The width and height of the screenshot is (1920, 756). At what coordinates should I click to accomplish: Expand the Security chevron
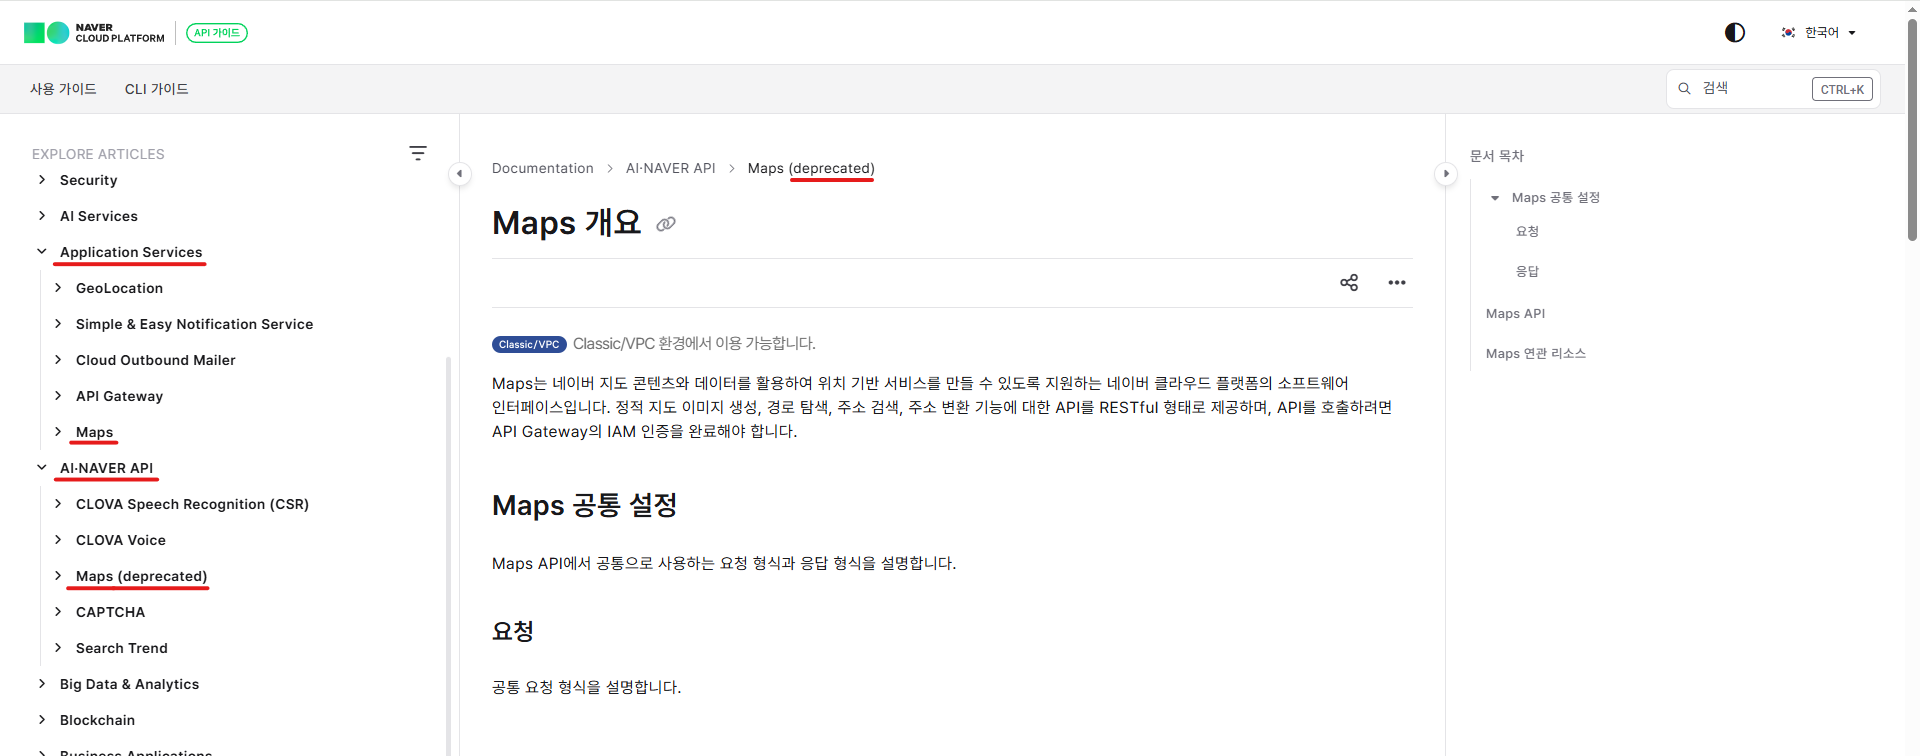point(42,180)
